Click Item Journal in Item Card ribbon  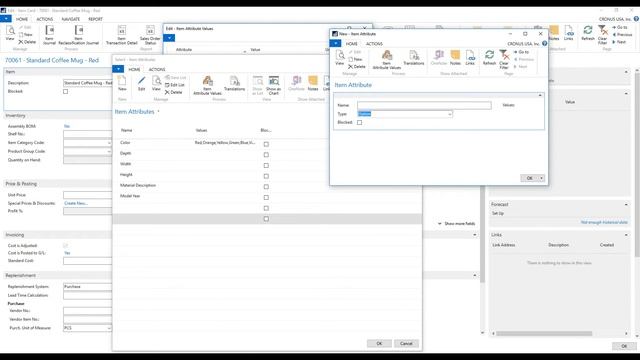[49, 35]
